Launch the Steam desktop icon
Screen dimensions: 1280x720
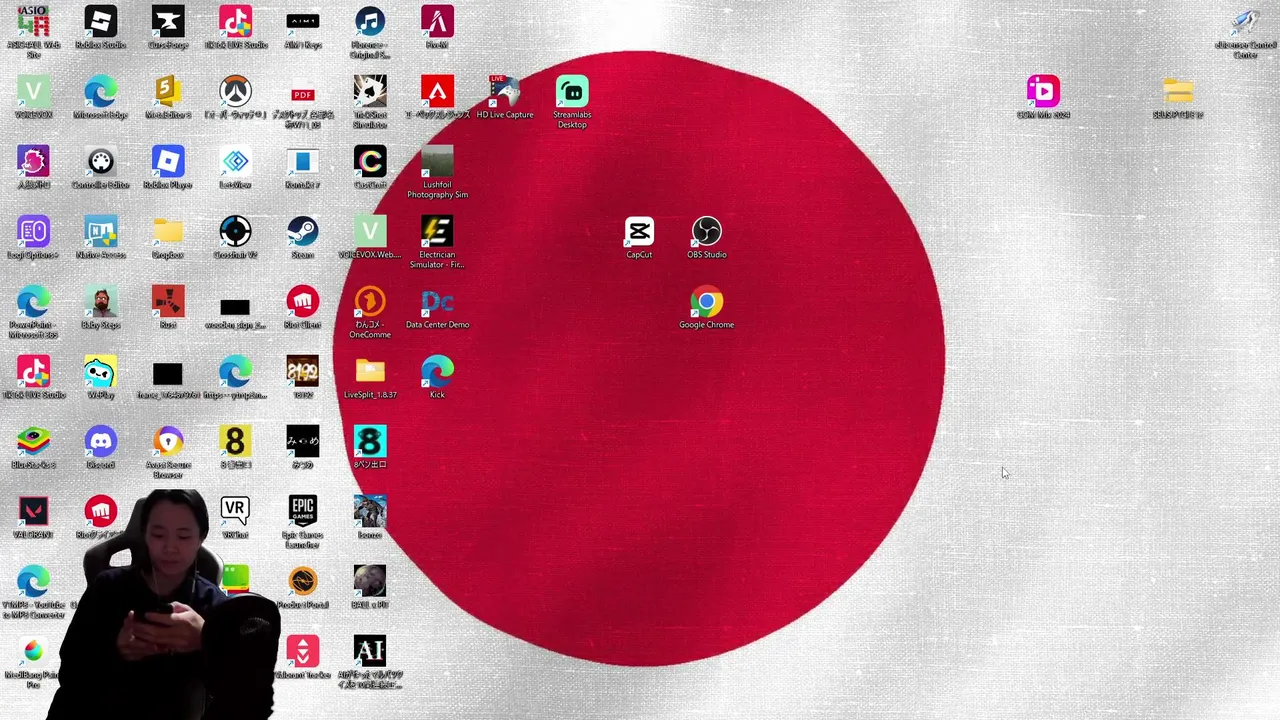point(303,232)
